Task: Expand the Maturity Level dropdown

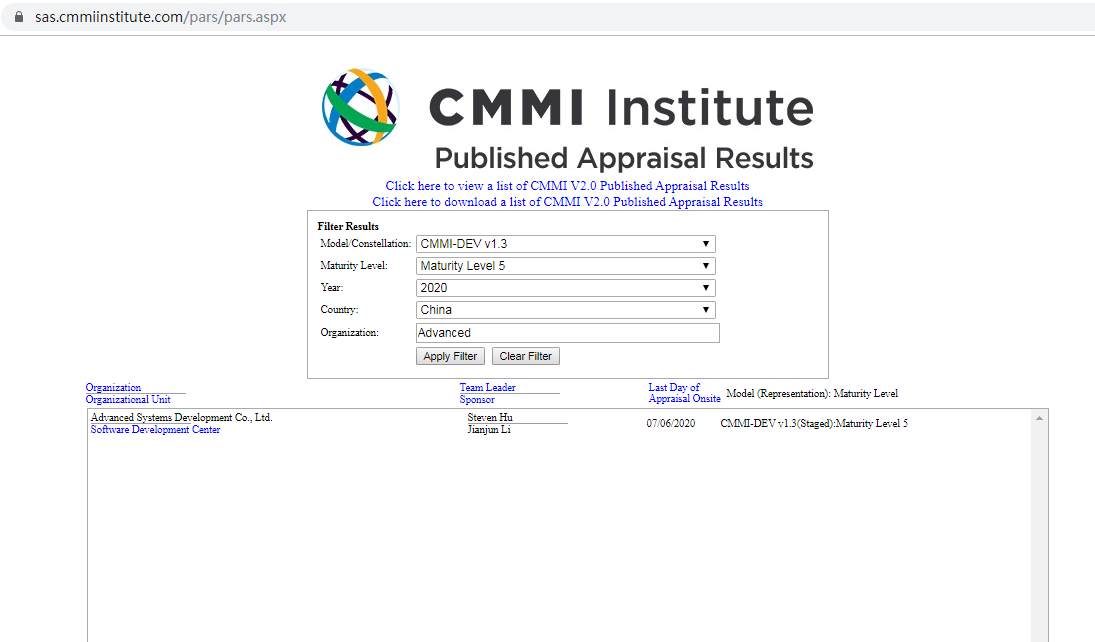Action: pyautogui.click(x=565, y=266)
